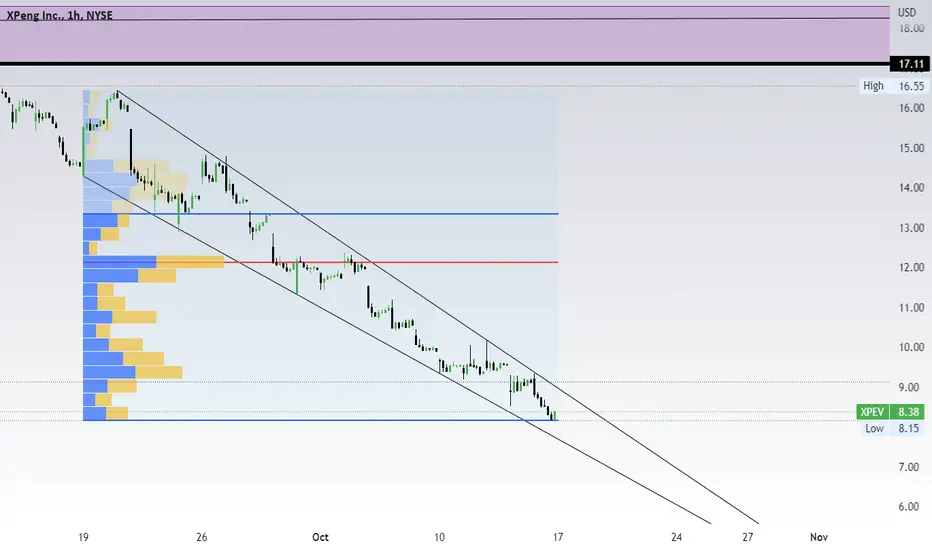Click the 7.00 price axis tick
This screenshot has height=550, width=932.
pos(909,467)
